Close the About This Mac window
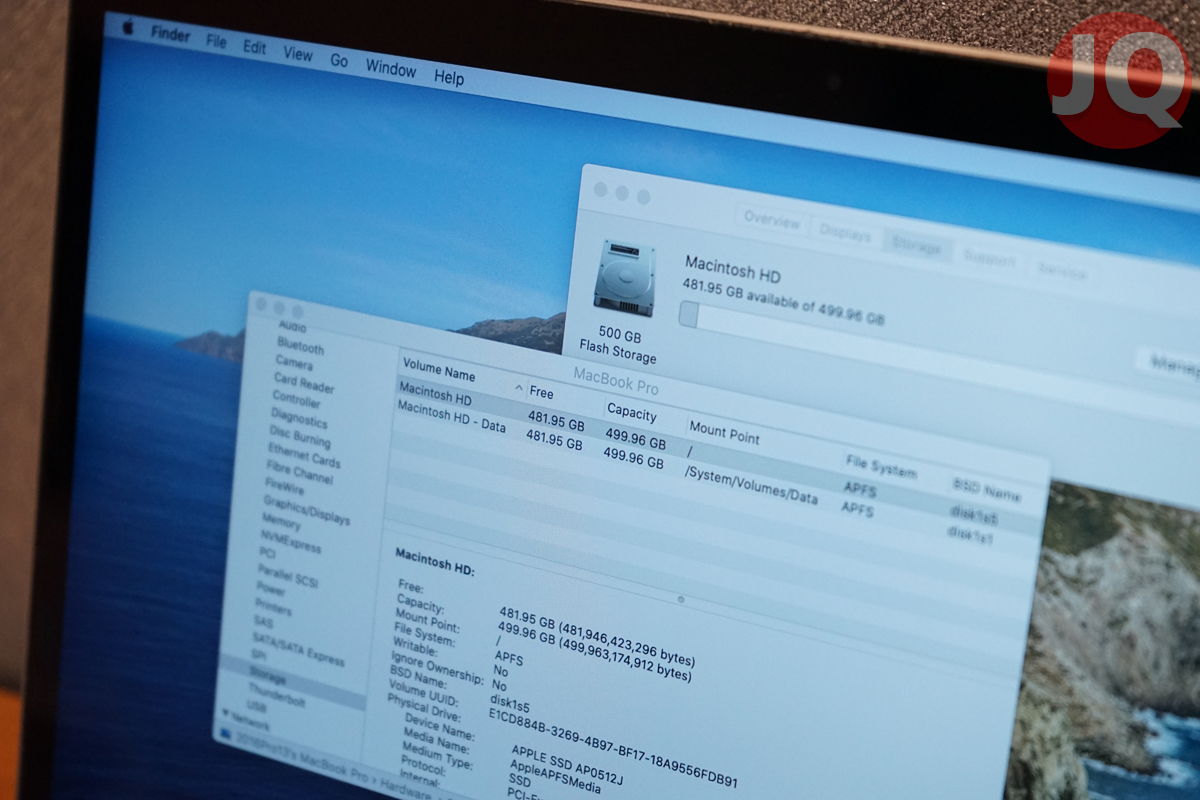The image size is (1200, 800). pos(600,189)
